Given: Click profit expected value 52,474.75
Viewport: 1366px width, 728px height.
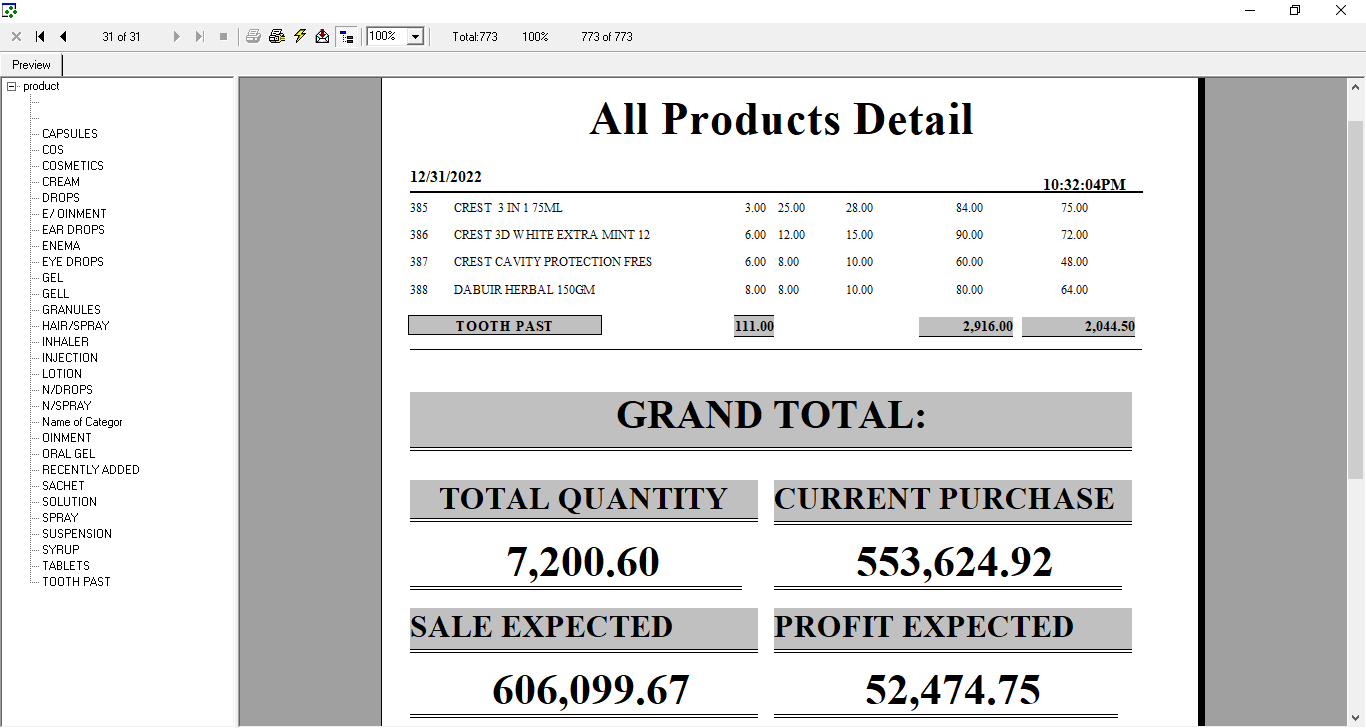Looking at the screenshot, I should 953,690.
